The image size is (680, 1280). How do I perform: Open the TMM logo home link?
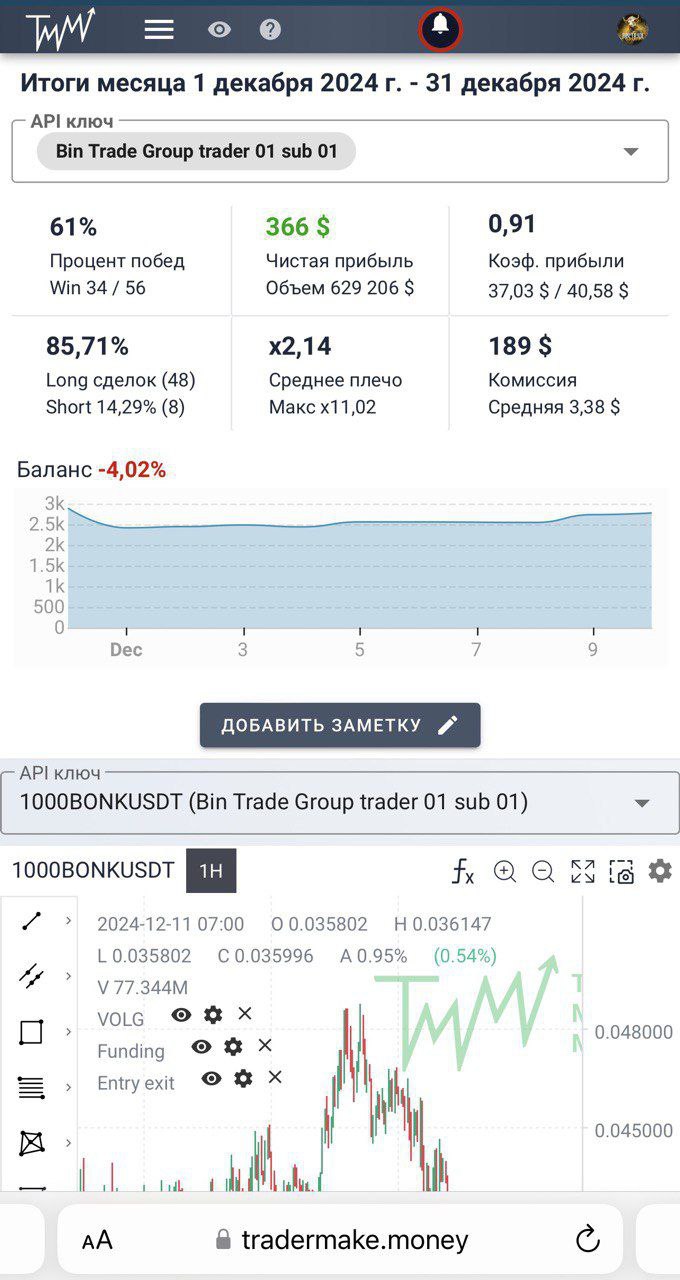tap(60, 29)
